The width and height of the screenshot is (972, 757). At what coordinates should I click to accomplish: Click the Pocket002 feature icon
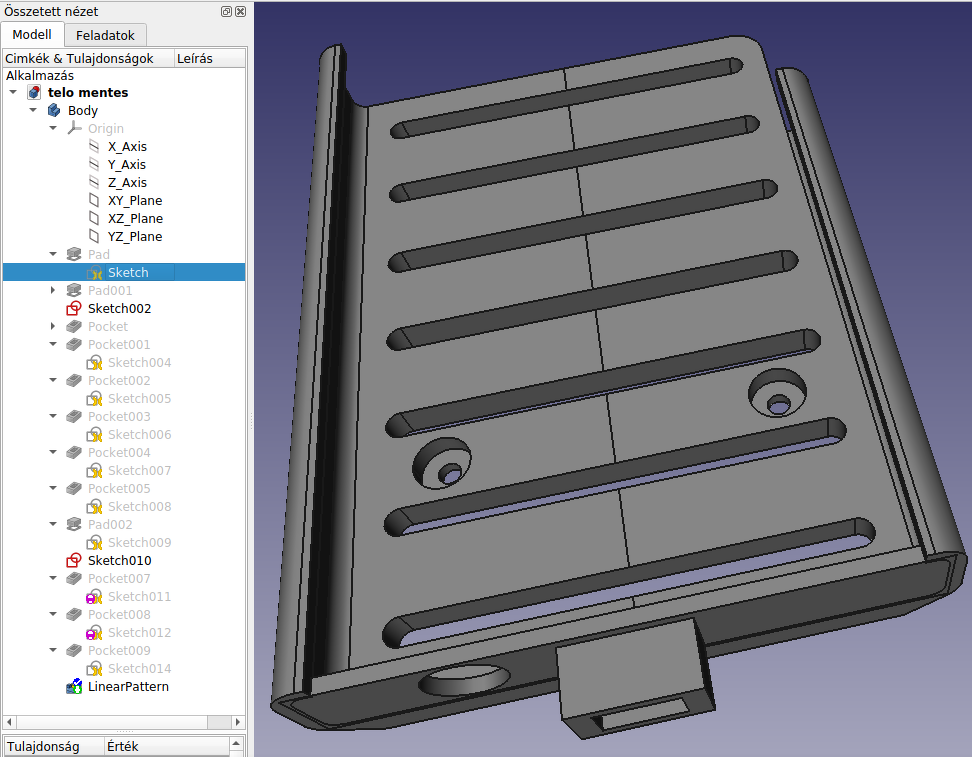(74, 380)
